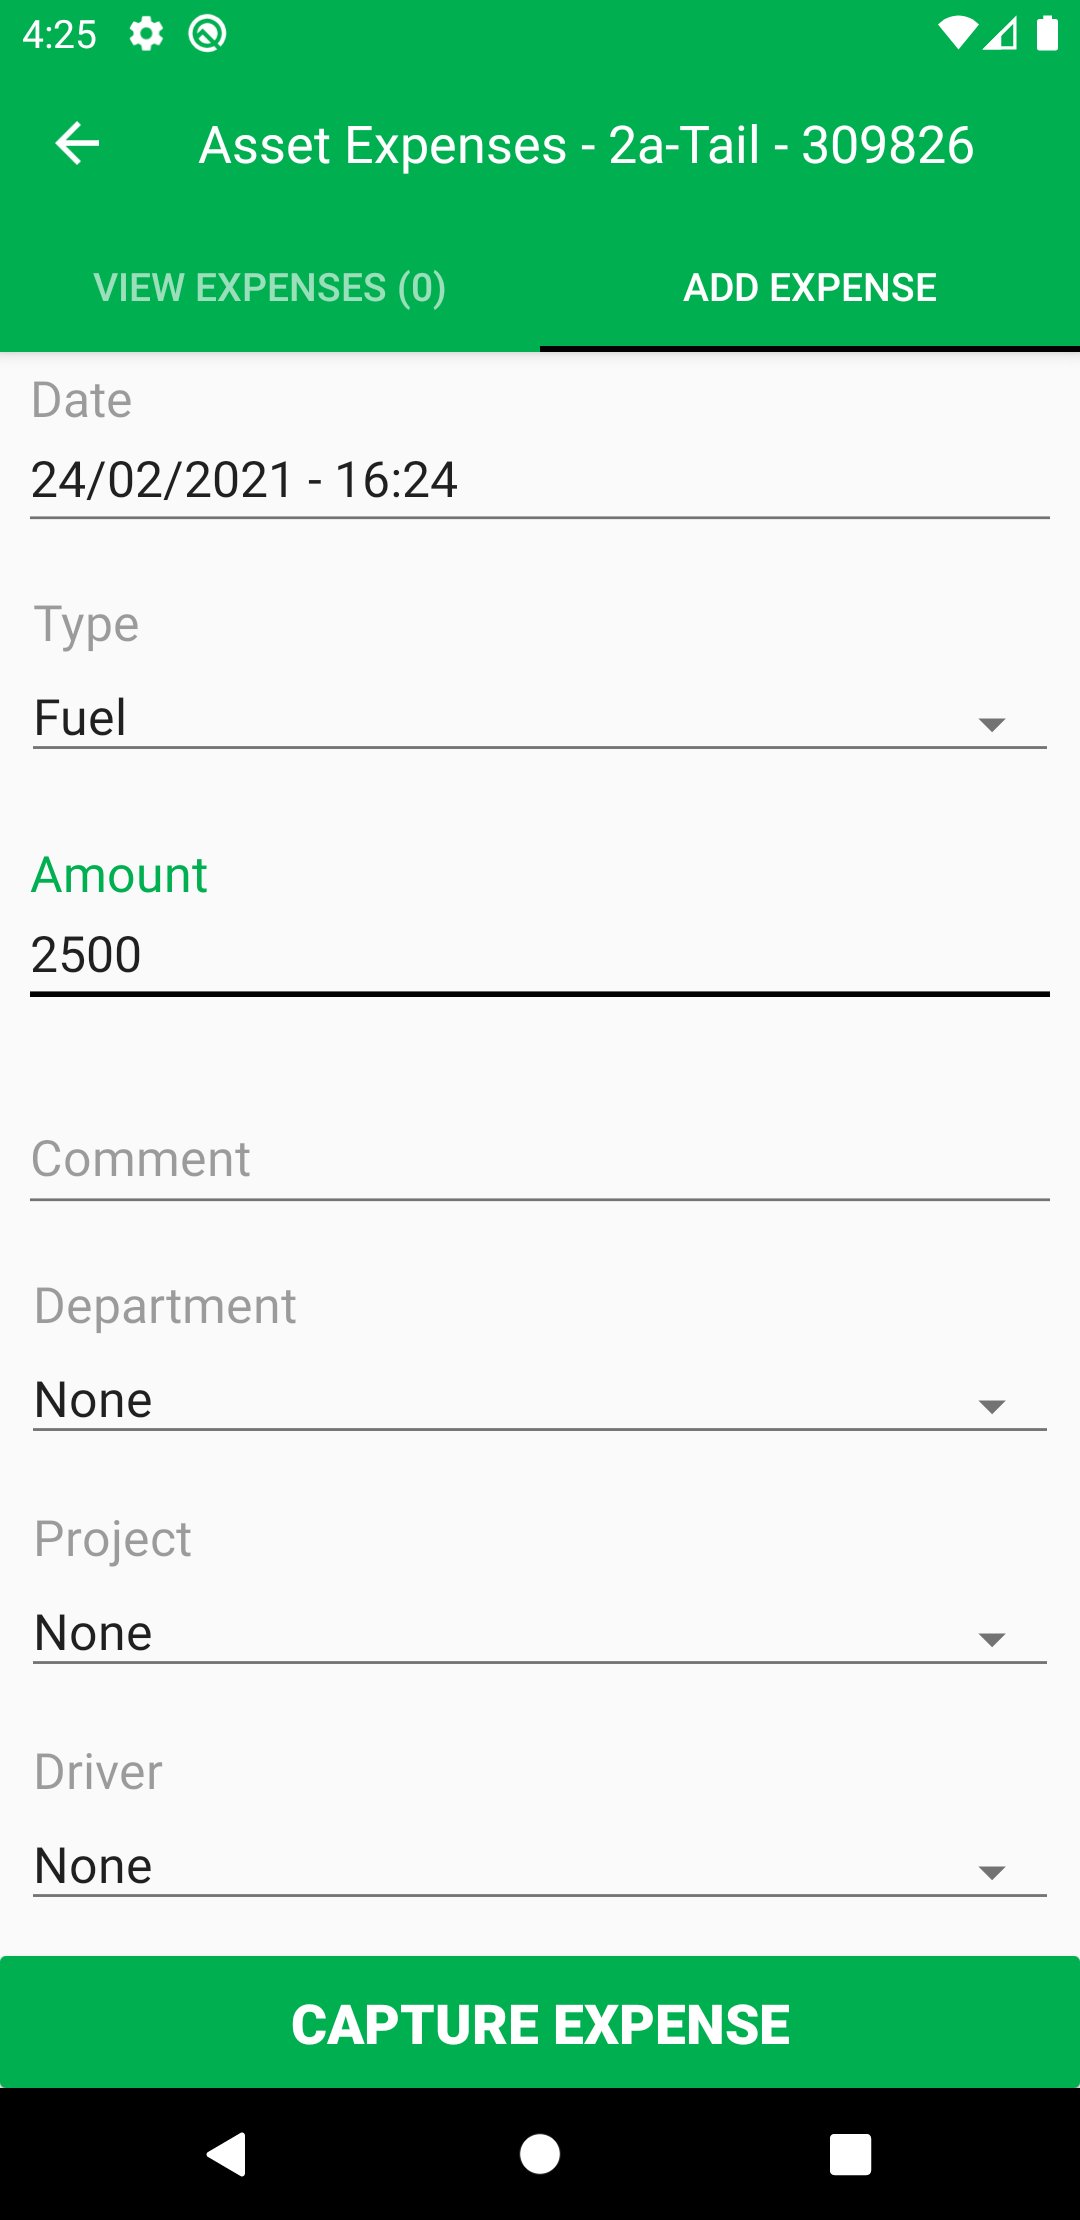The image size is (1080, 2220).
Task: Tap the cellular signal icon
Action: coord(1001,34)
